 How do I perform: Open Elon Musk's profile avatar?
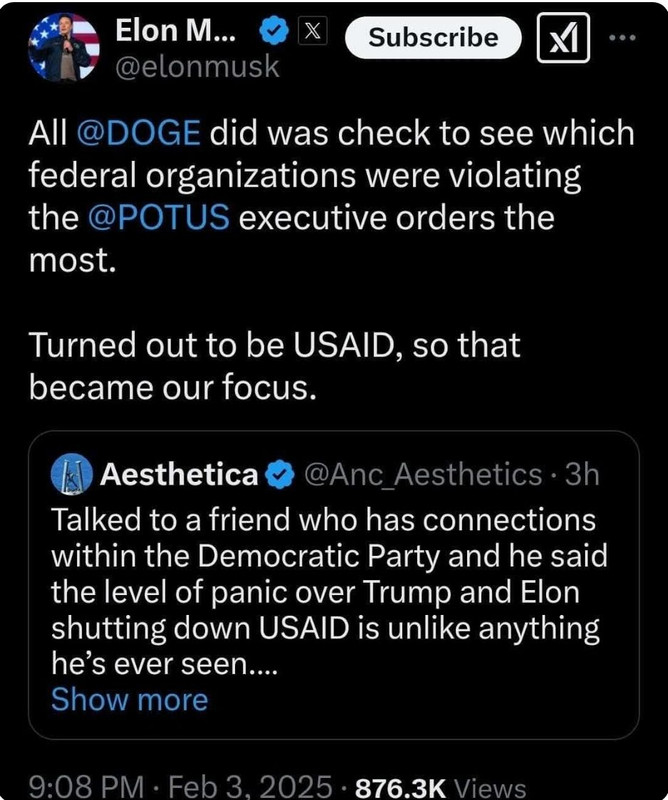pos(65,48)
